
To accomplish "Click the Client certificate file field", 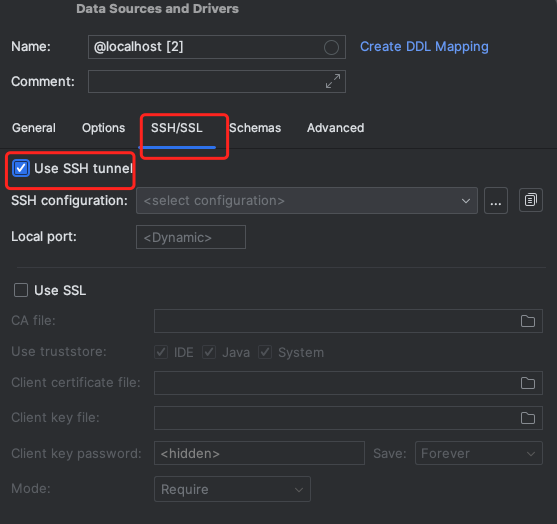I will pos(348,383).
